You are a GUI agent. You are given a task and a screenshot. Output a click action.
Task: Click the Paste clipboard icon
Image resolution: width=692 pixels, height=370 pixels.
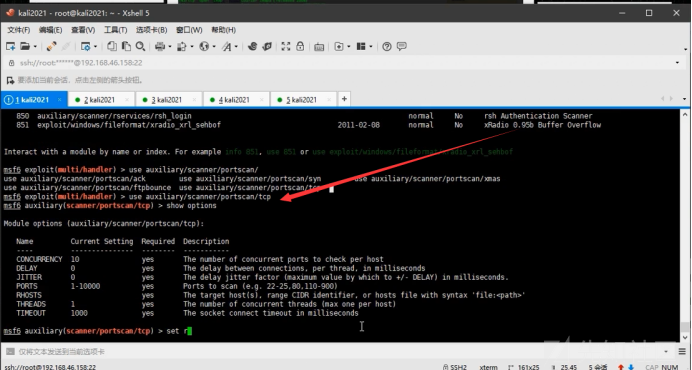pyautogui.click(x=126, y=46)
